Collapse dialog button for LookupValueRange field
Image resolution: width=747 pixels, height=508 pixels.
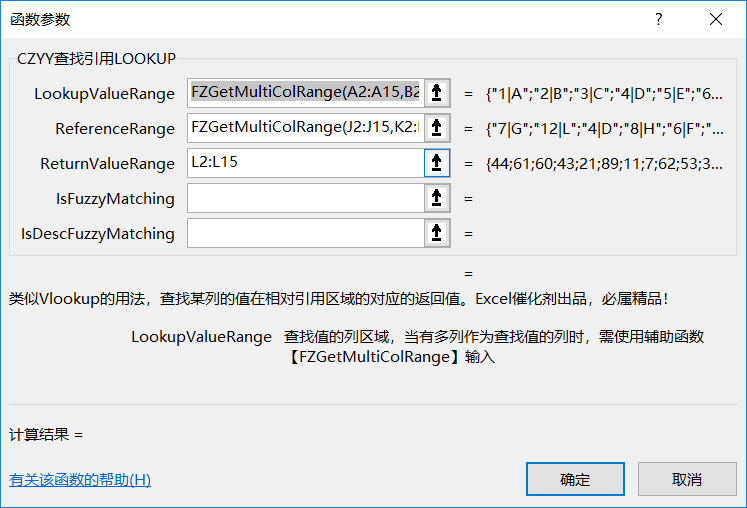click(437, 93)
